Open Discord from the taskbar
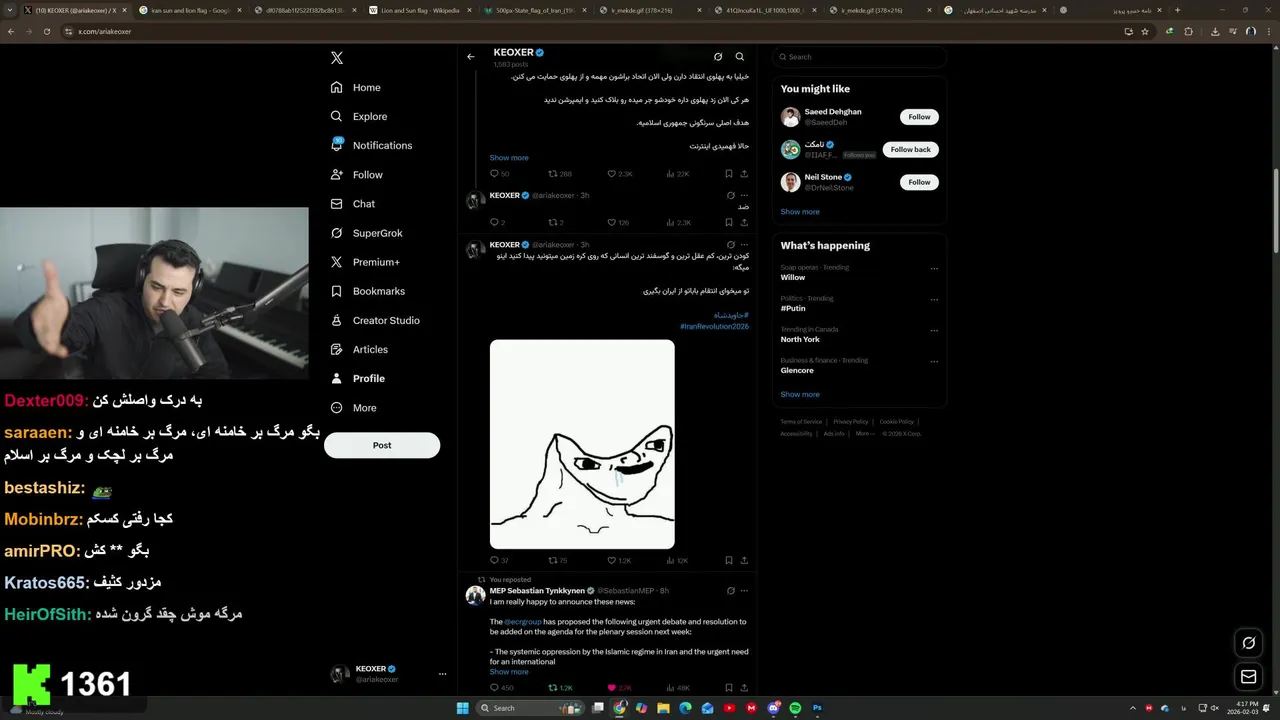 tap(773, 708)
